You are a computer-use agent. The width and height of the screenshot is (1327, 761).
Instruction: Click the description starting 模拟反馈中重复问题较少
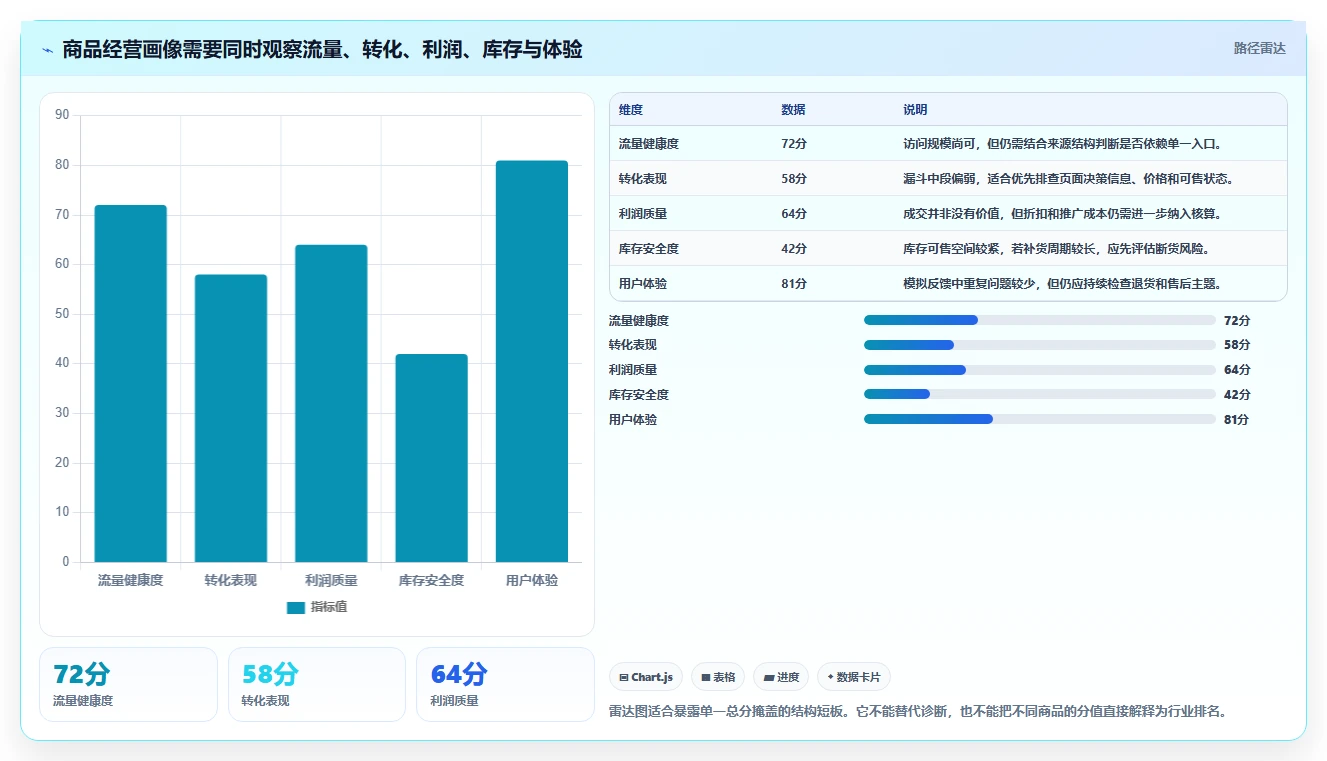click(1062, 284)
